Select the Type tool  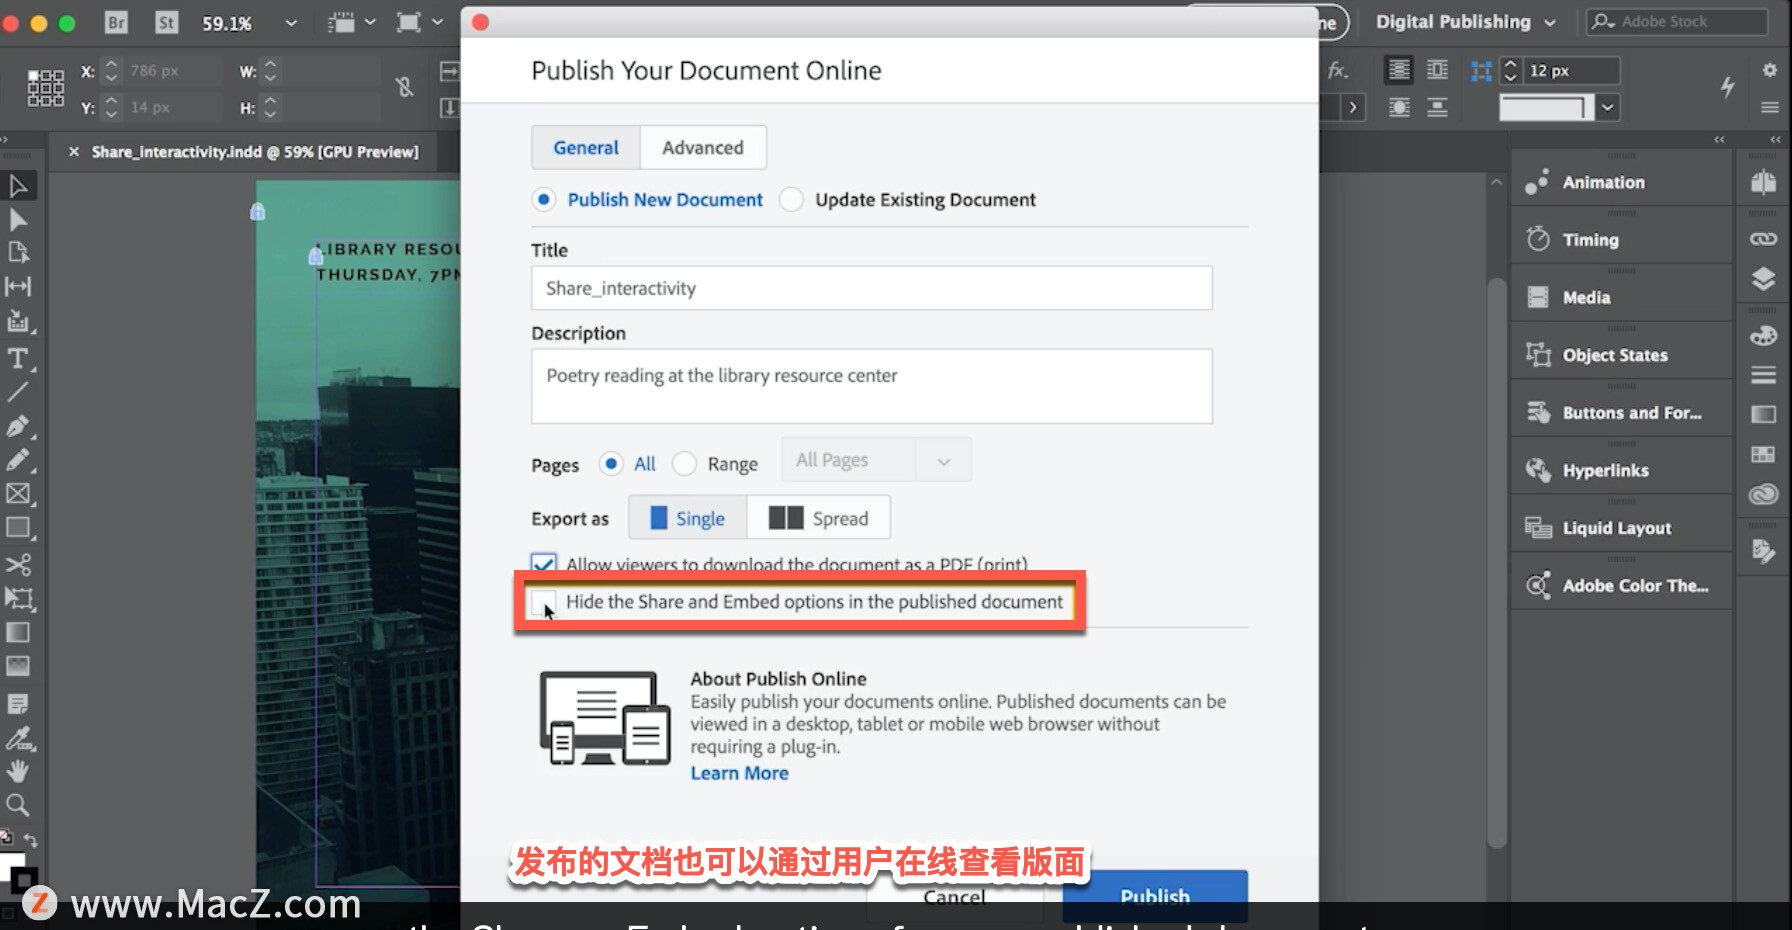18,358
